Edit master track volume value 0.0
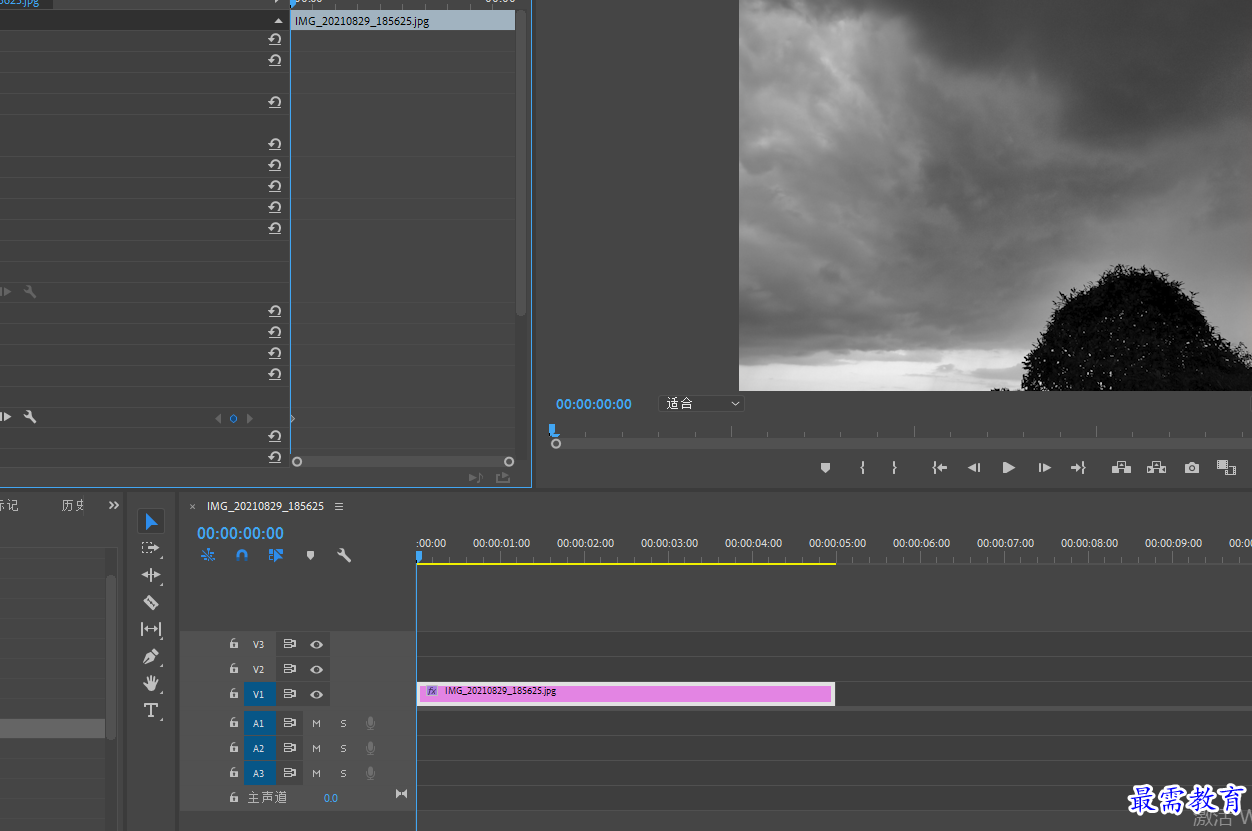Viewport: 1252px width, 831px height. pos(331,798)
